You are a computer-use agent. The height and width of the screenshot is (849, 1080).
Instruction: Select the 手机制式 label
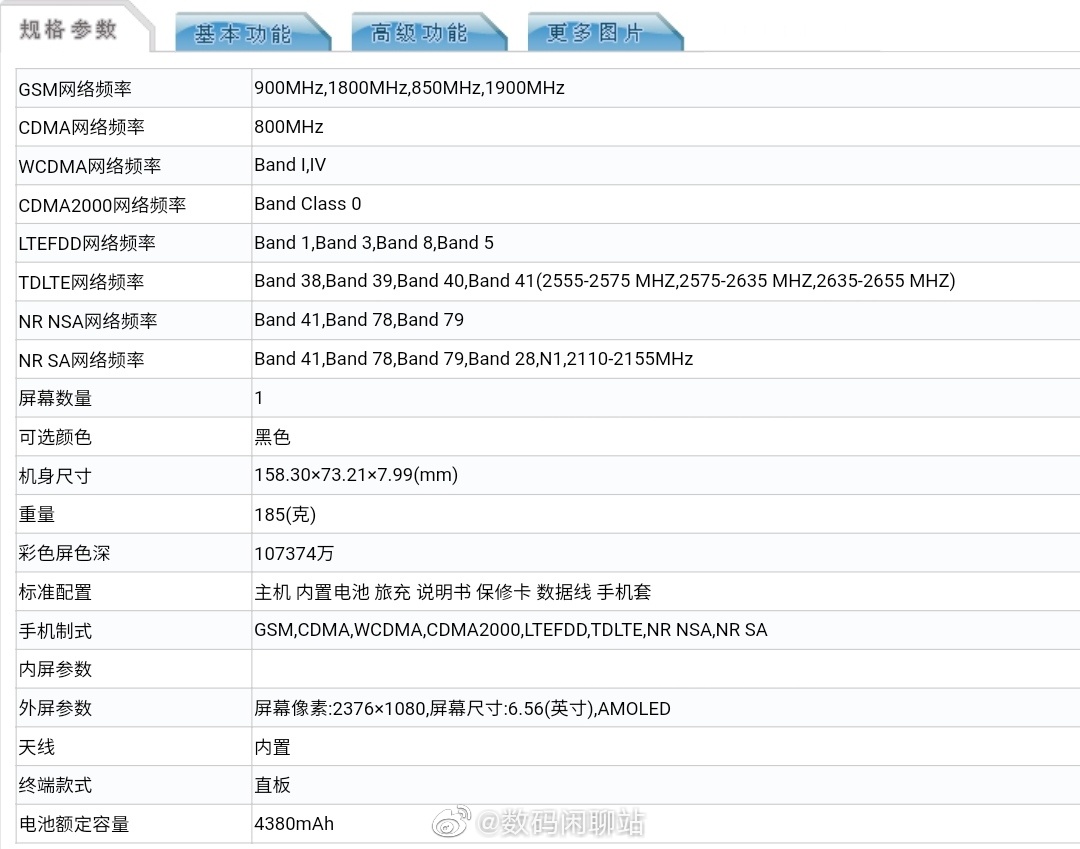(x=55, y=631)
